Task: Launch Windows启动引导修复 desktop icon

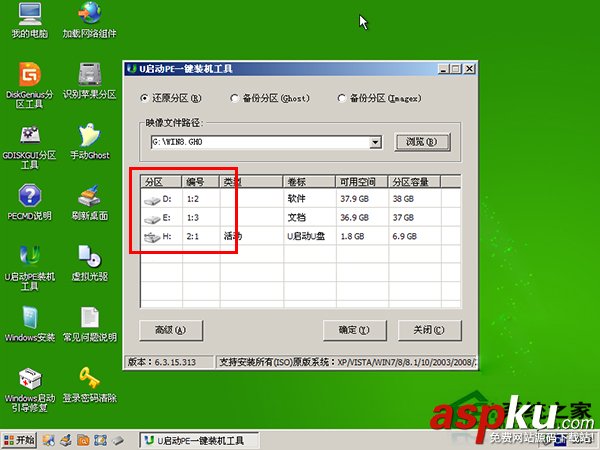Action: coord(29,390)
